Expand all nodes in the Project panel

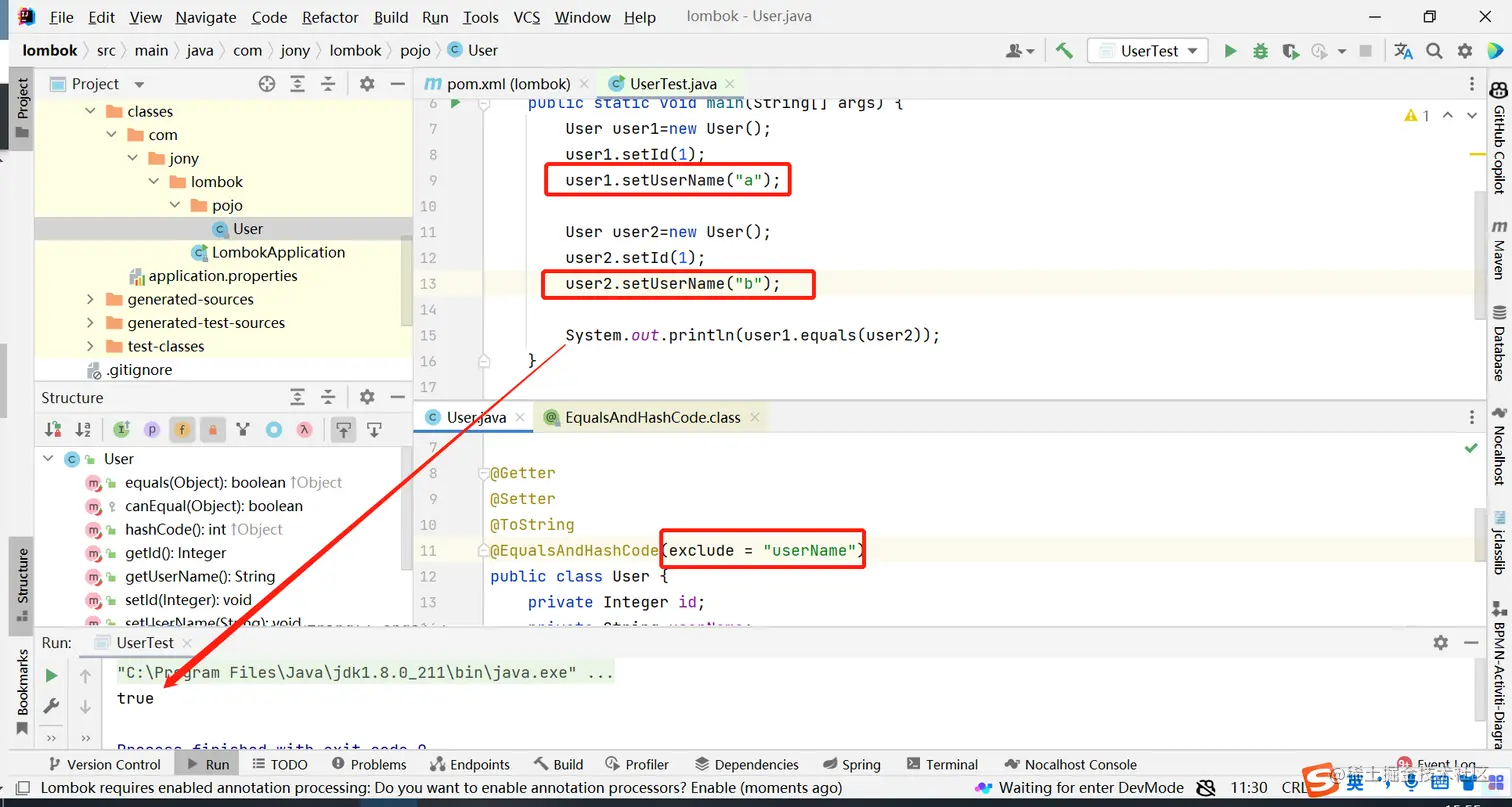click(x=297, y=84)
